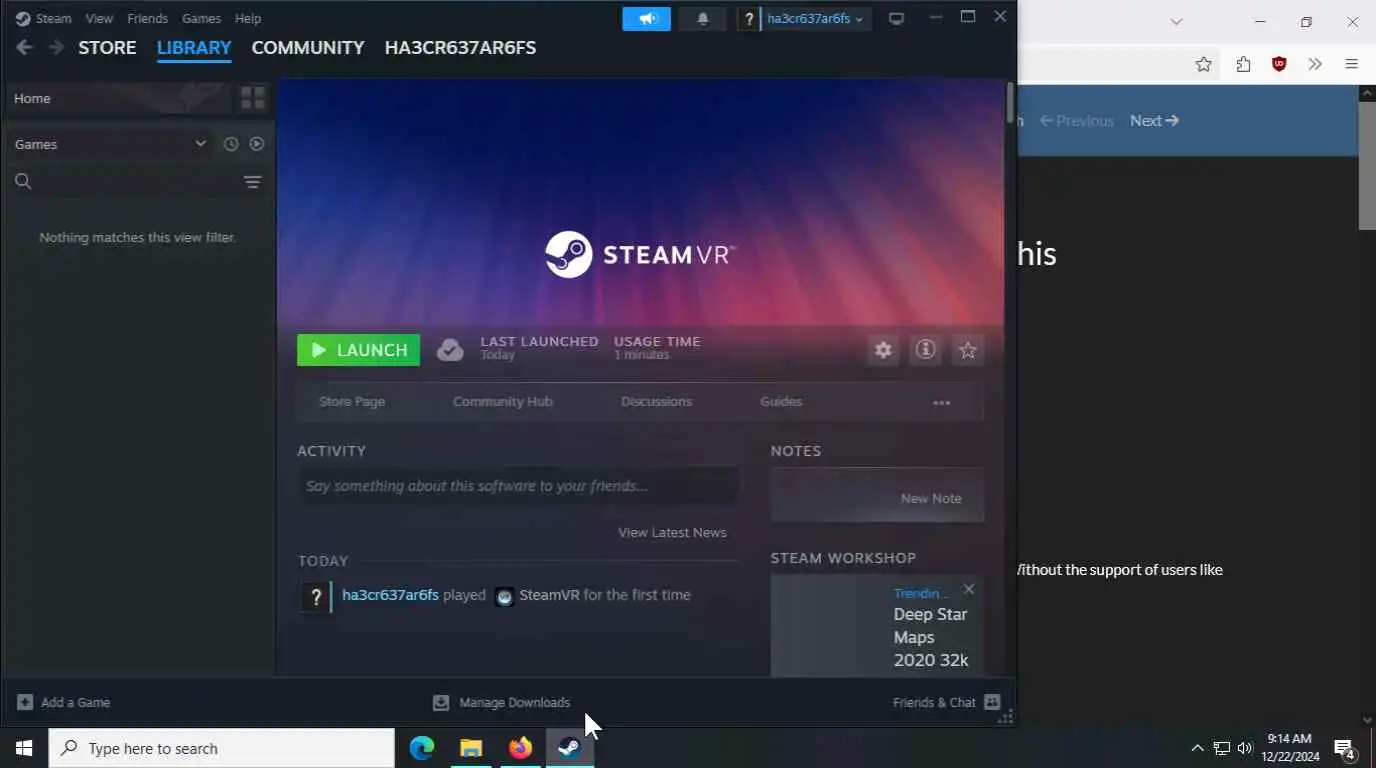
Task: Open advanced filter options icon
Action: (x=252, y=182)
